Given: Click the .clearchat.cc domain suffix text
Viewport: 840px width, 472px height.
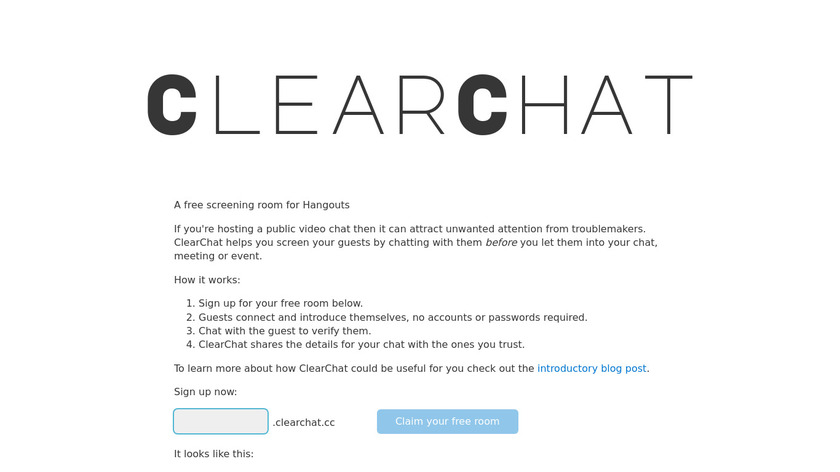Looking at the screenshot, I should pos(303,422).
